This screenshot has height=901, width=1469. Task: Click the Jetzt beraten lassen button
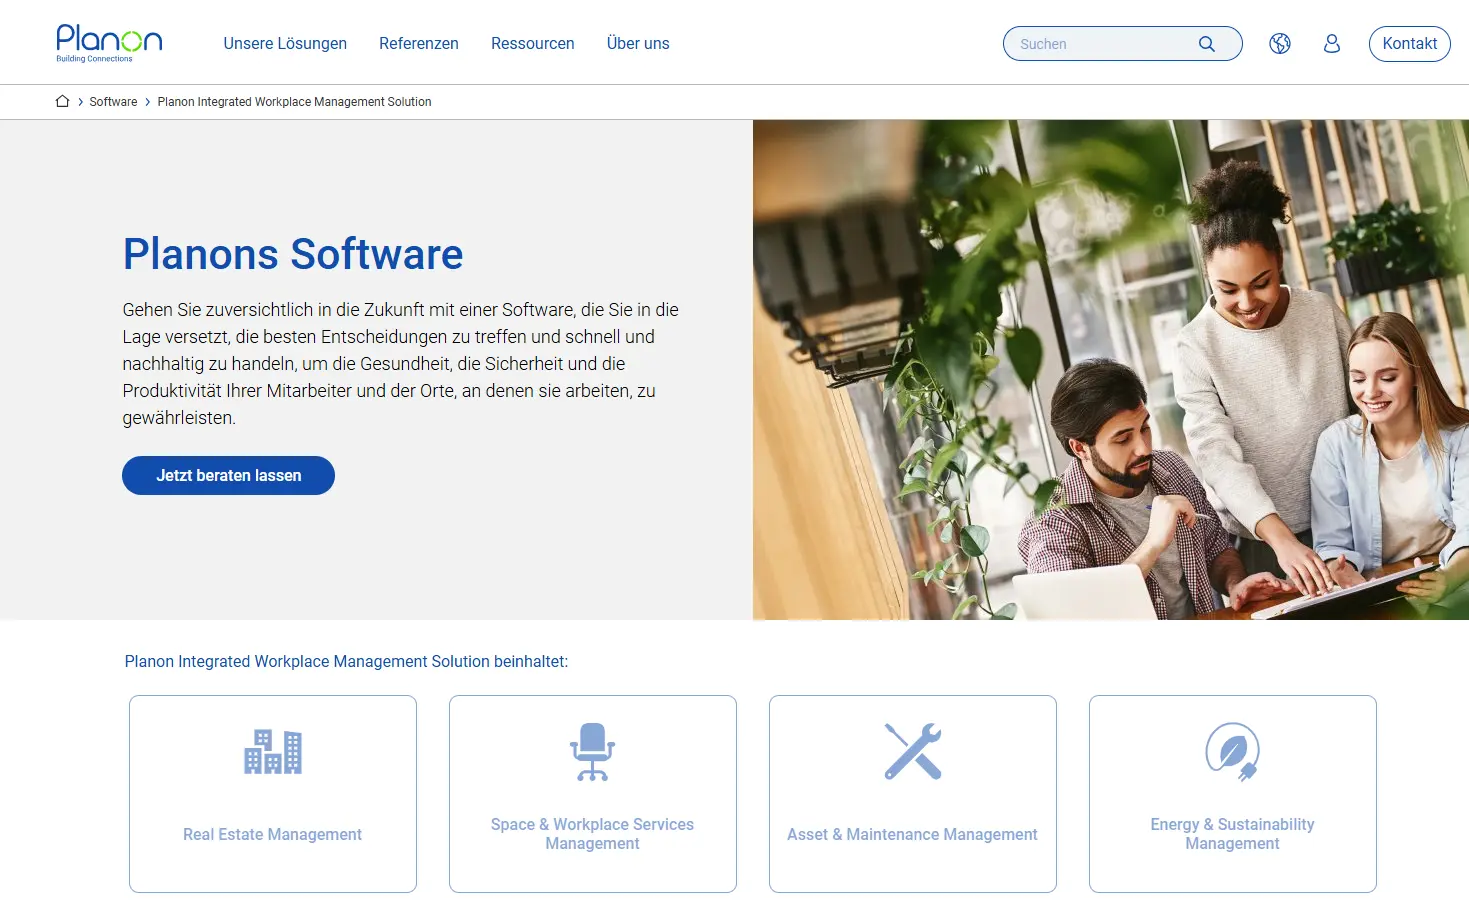[x=228, y=476]
